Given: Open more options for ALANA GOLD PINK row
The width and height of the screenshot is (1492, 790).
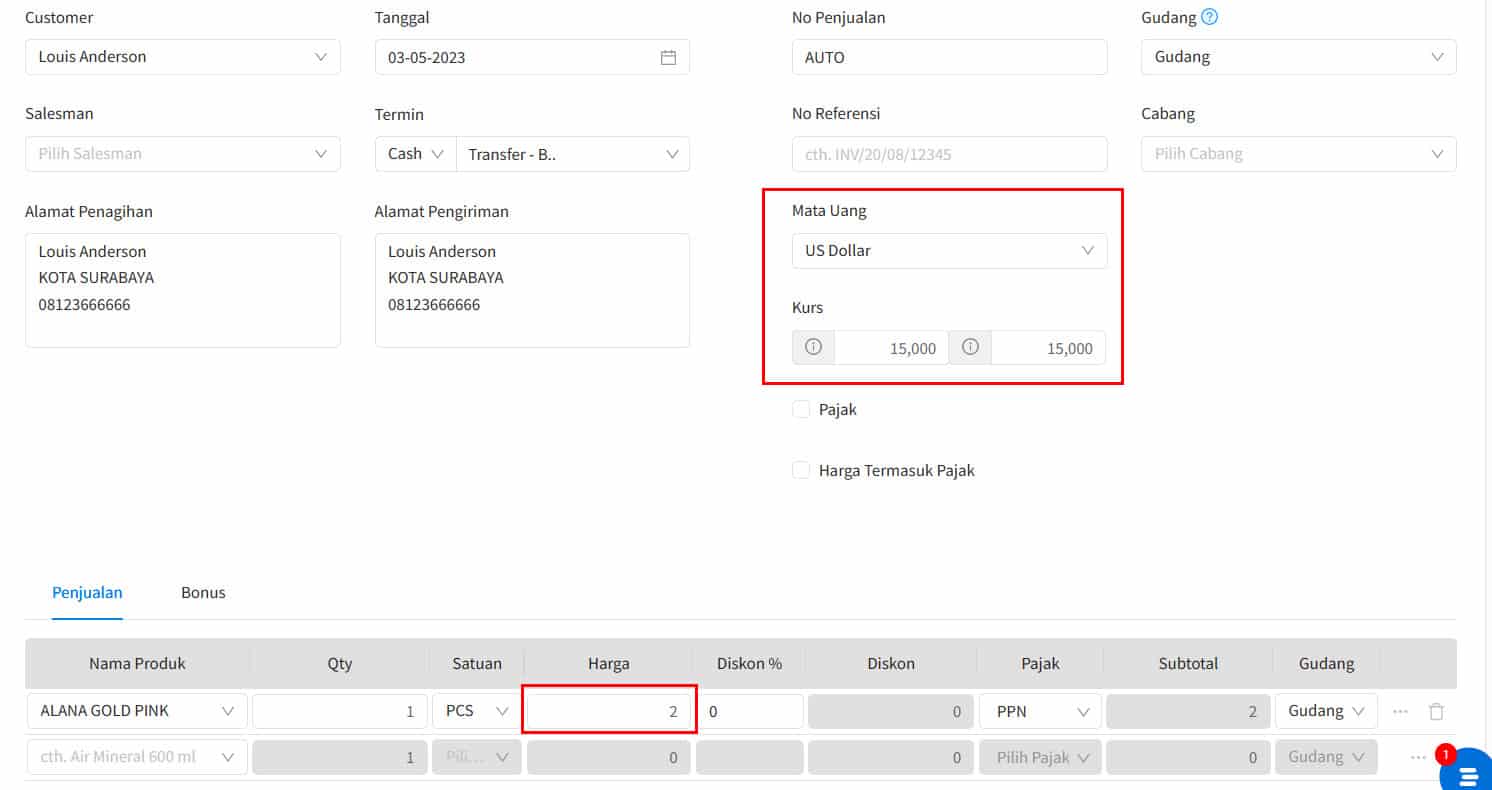Looking at the screenshot, I should [x=1400, y=711].
